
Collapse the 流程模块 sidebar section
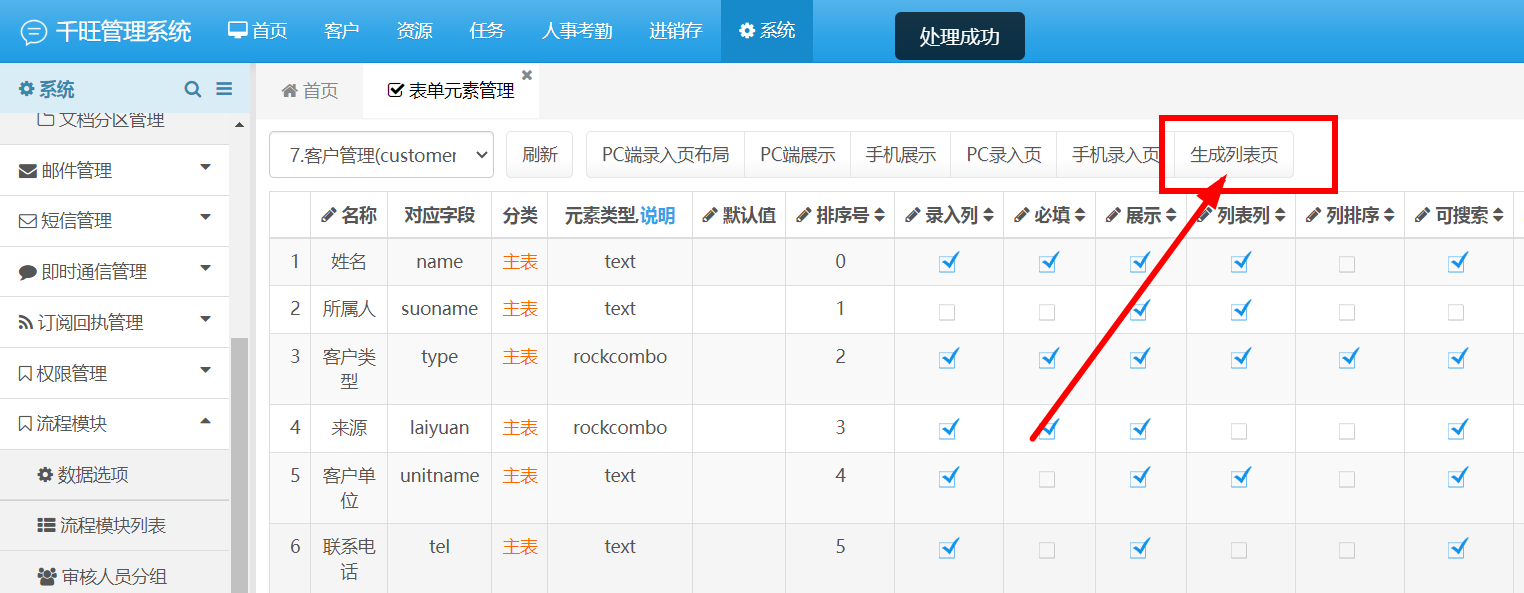click(x=114, y=424)
